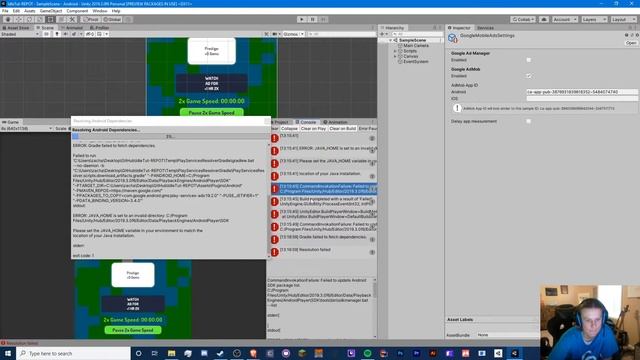Toggle the Console Collapse button

[289, 129]
